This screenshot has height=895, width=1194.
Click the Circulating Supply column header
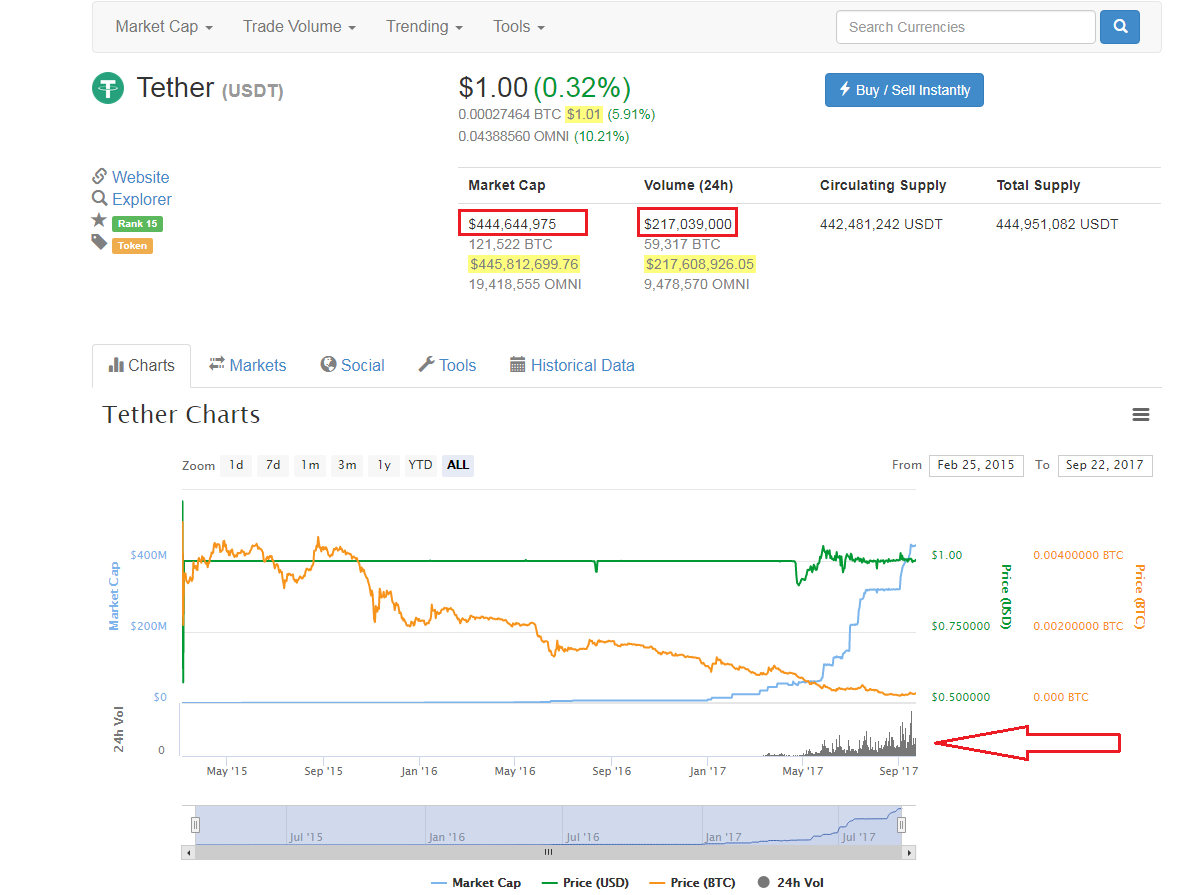tap(883, 185)
